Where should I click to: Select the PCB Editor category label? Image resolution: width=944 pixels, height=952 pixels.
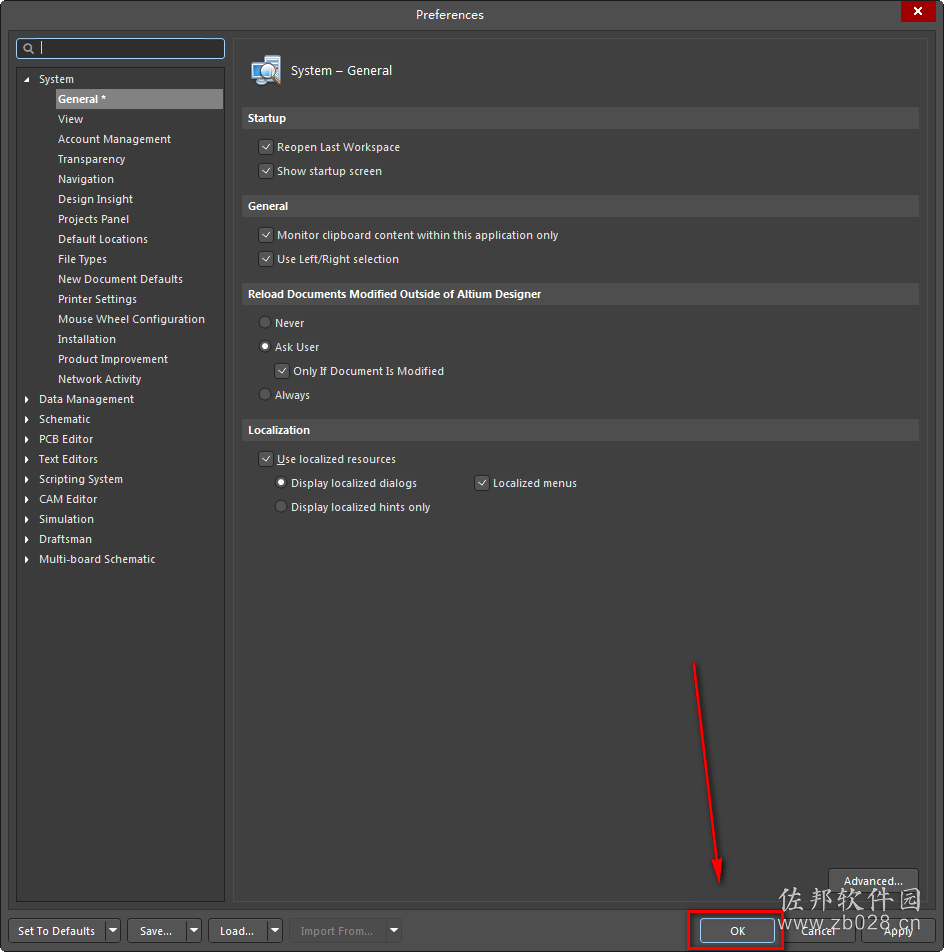[x=66, y=440]
